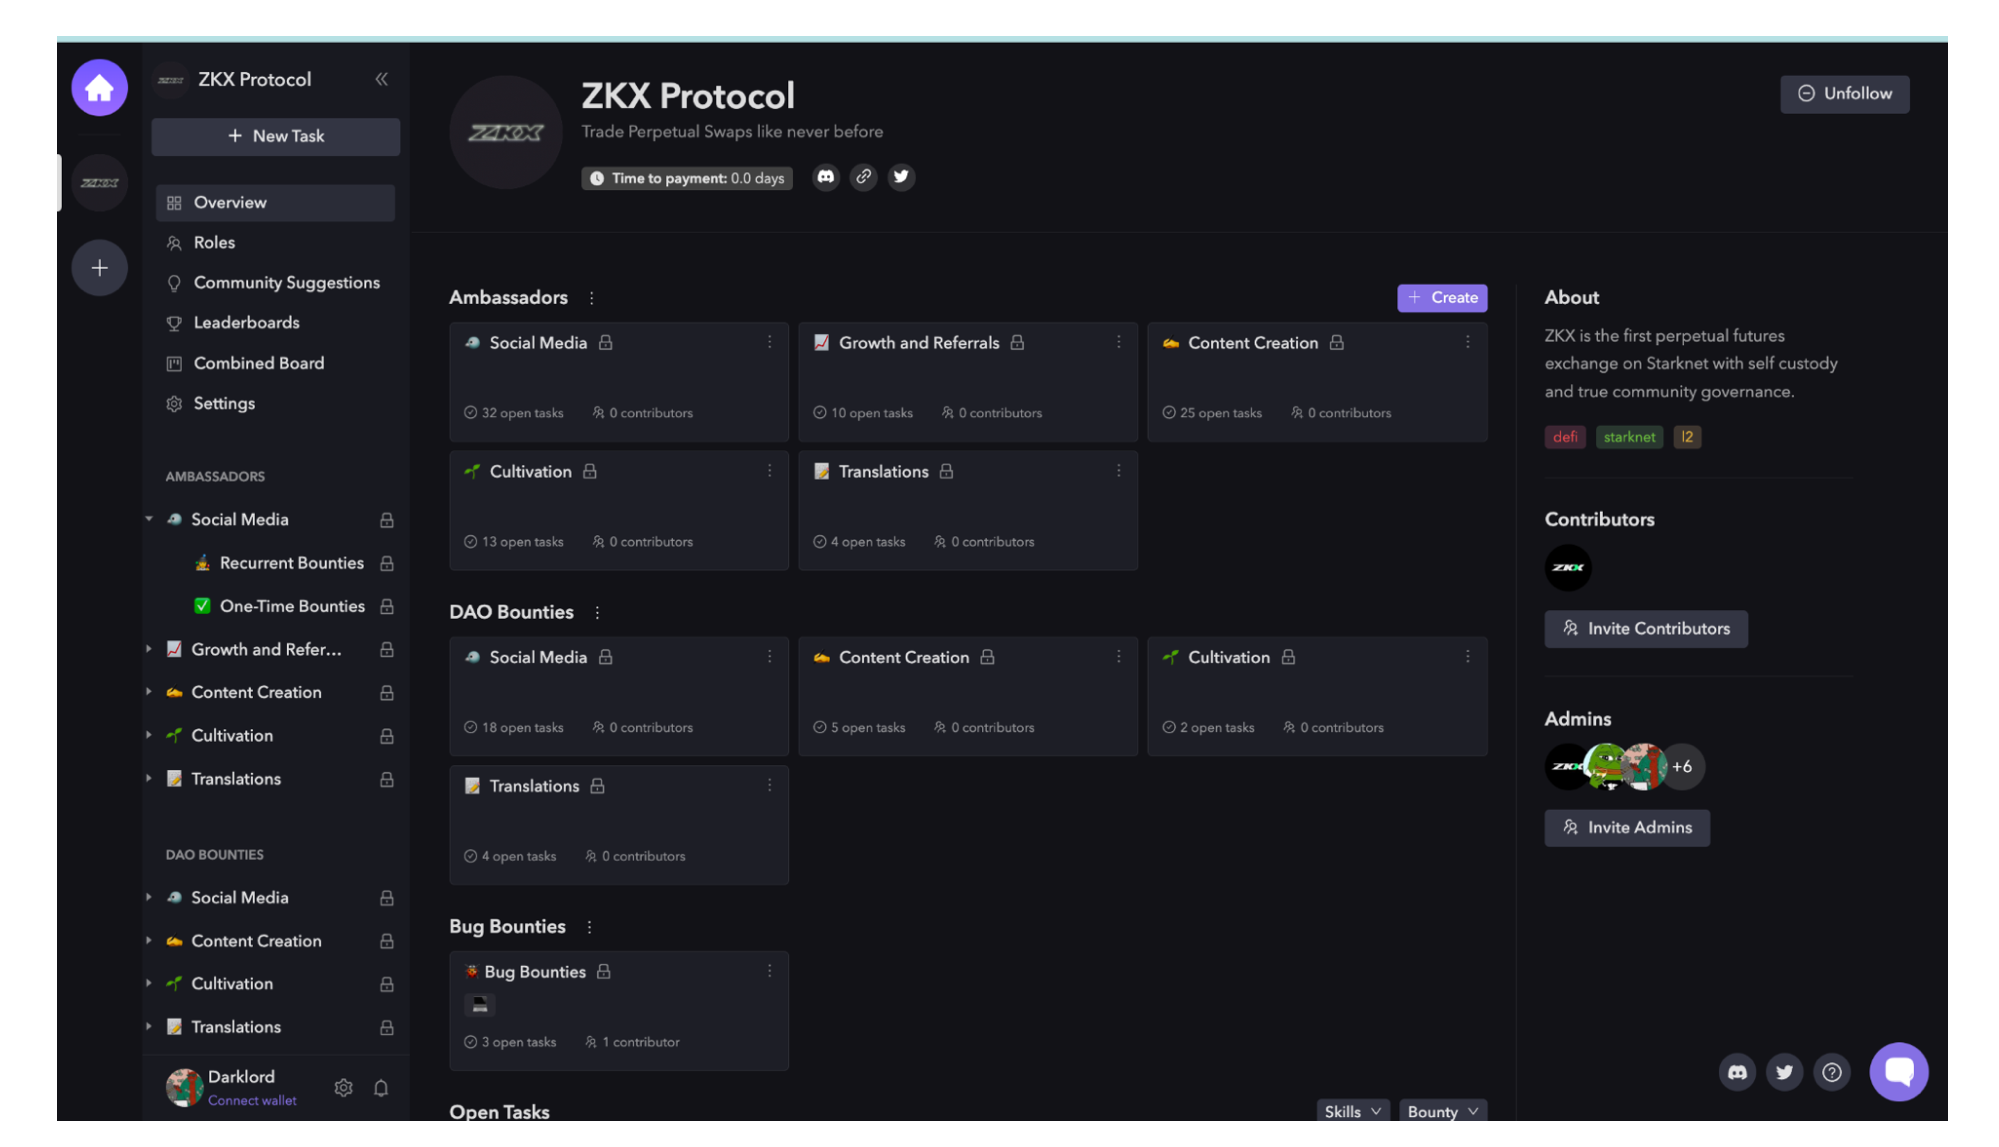
Task: Click the Discord icon under ZKX Protocol header
Action: [x=825, y=177]
